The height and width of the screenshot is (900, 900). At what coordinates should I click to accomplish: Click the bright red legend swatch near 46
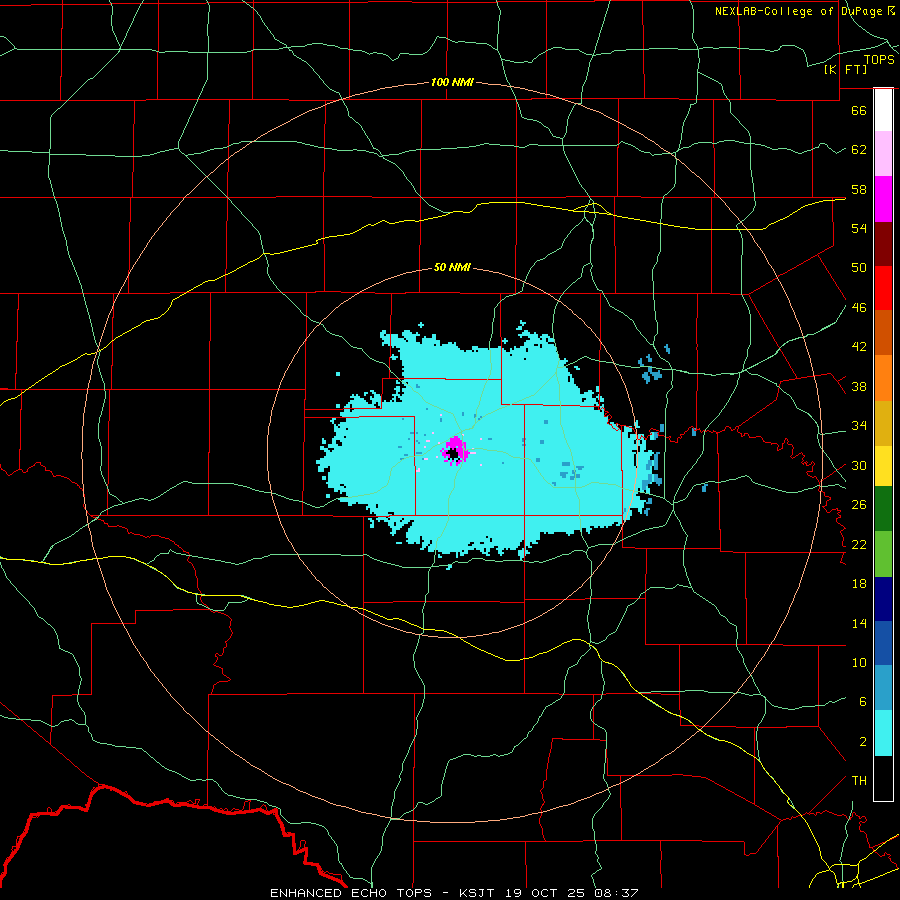(883, 288)
